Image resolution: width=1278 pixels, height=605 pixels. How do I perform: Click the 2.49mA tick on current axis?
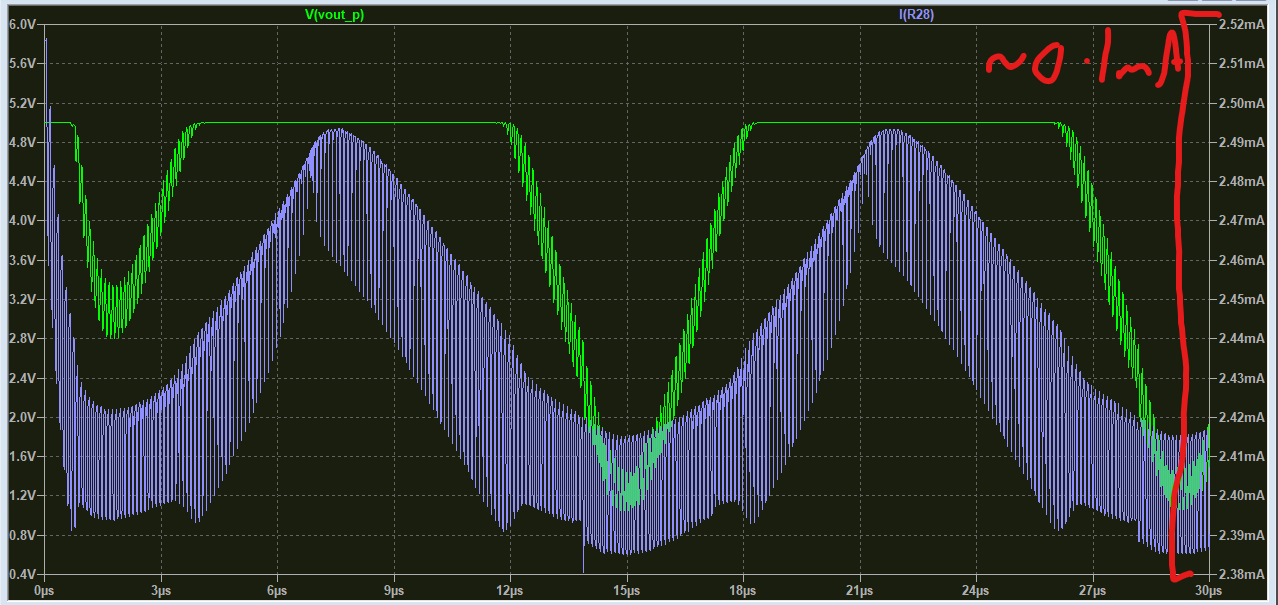pos(1238,143)
